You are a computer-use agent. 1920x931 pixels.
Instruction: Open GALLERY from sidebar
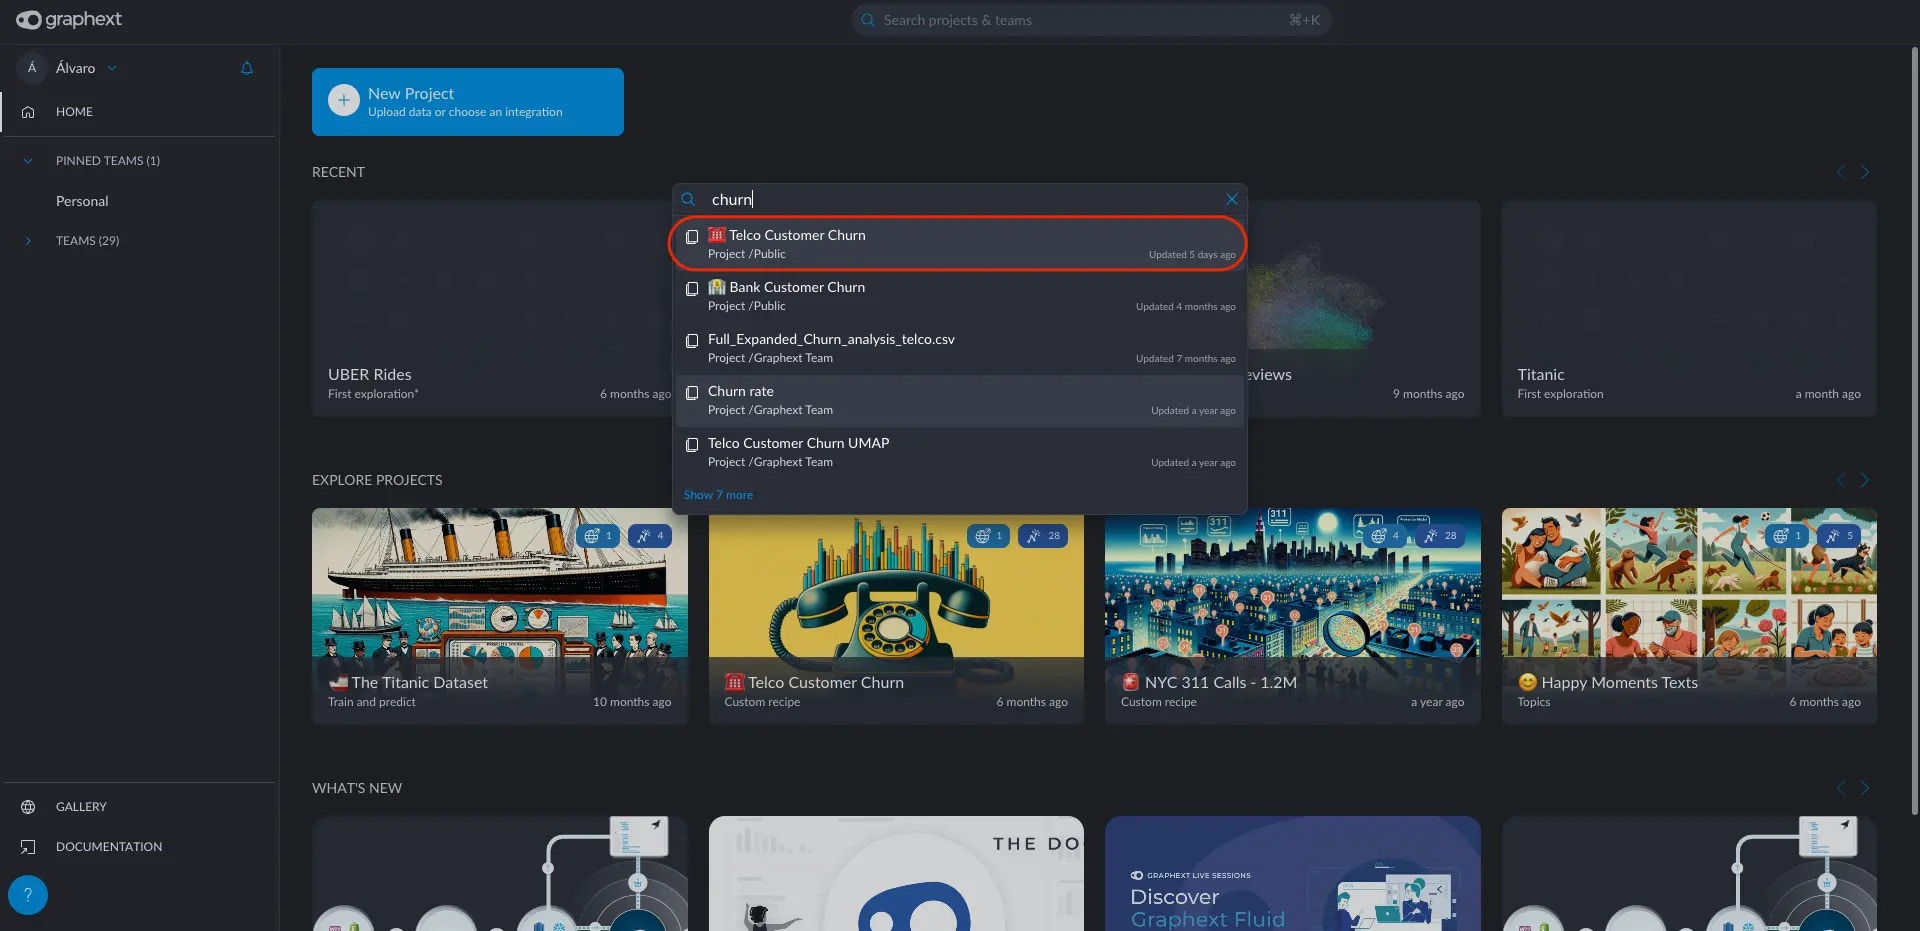[x=81, y=807]
